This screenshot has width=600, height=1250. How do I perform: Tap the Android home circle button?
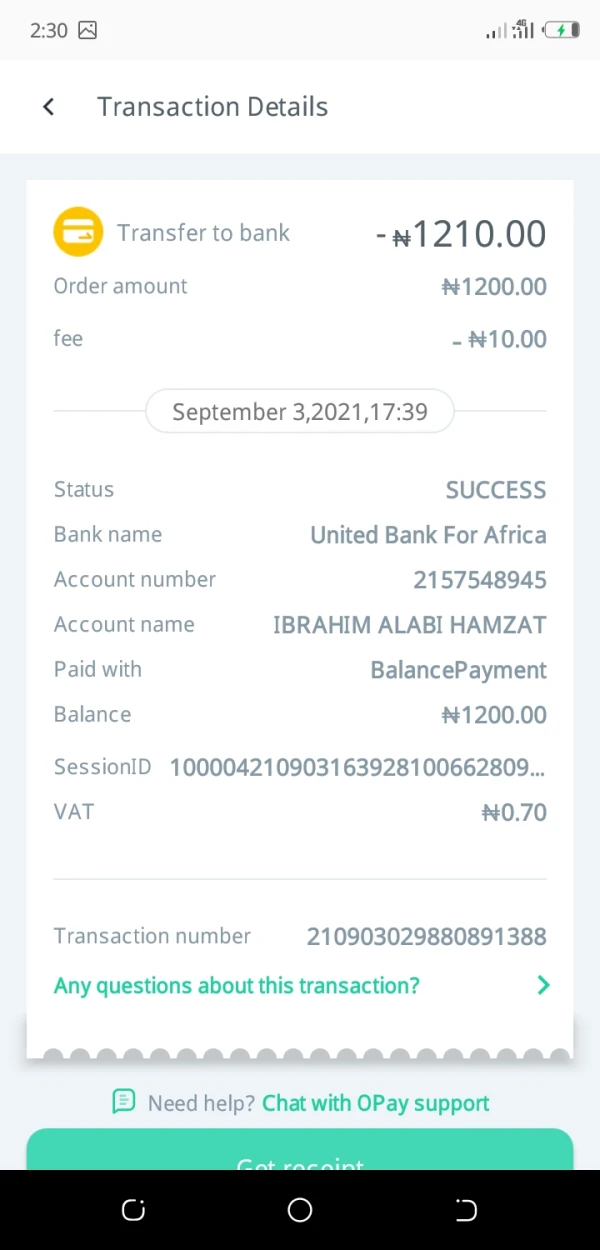300,1211
